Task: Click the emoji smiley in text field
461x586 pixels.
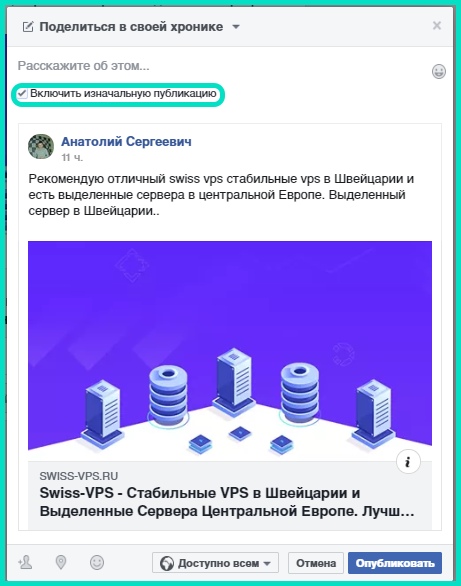Action: click(x=439, y=71)
